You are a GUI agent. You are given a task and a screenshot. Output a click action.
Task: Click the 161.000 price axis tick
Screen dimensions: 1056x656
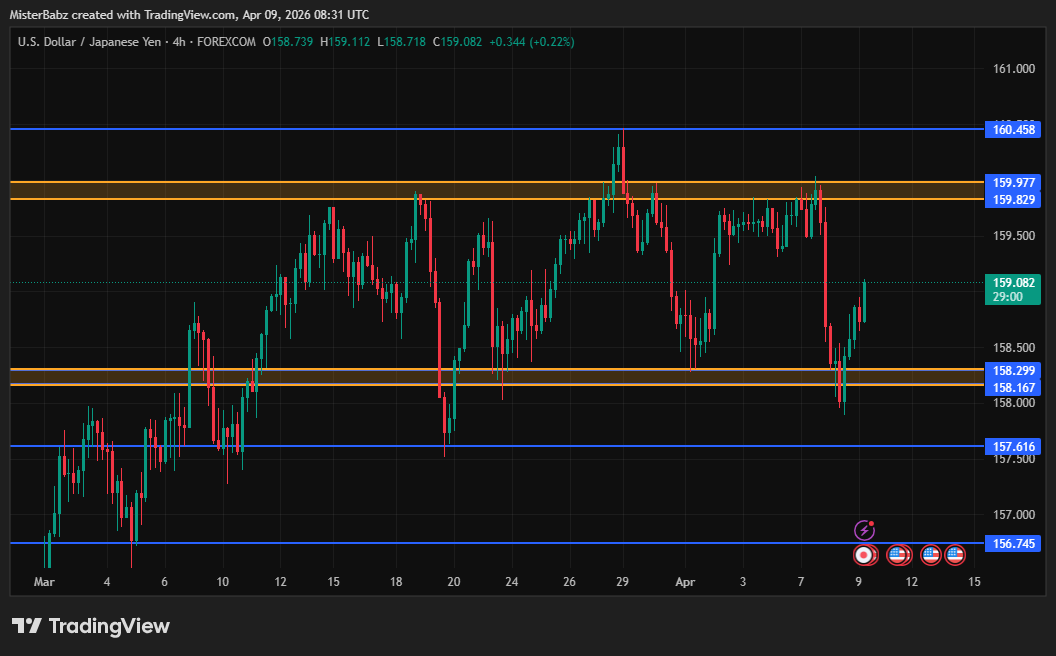pos(1014,69)
